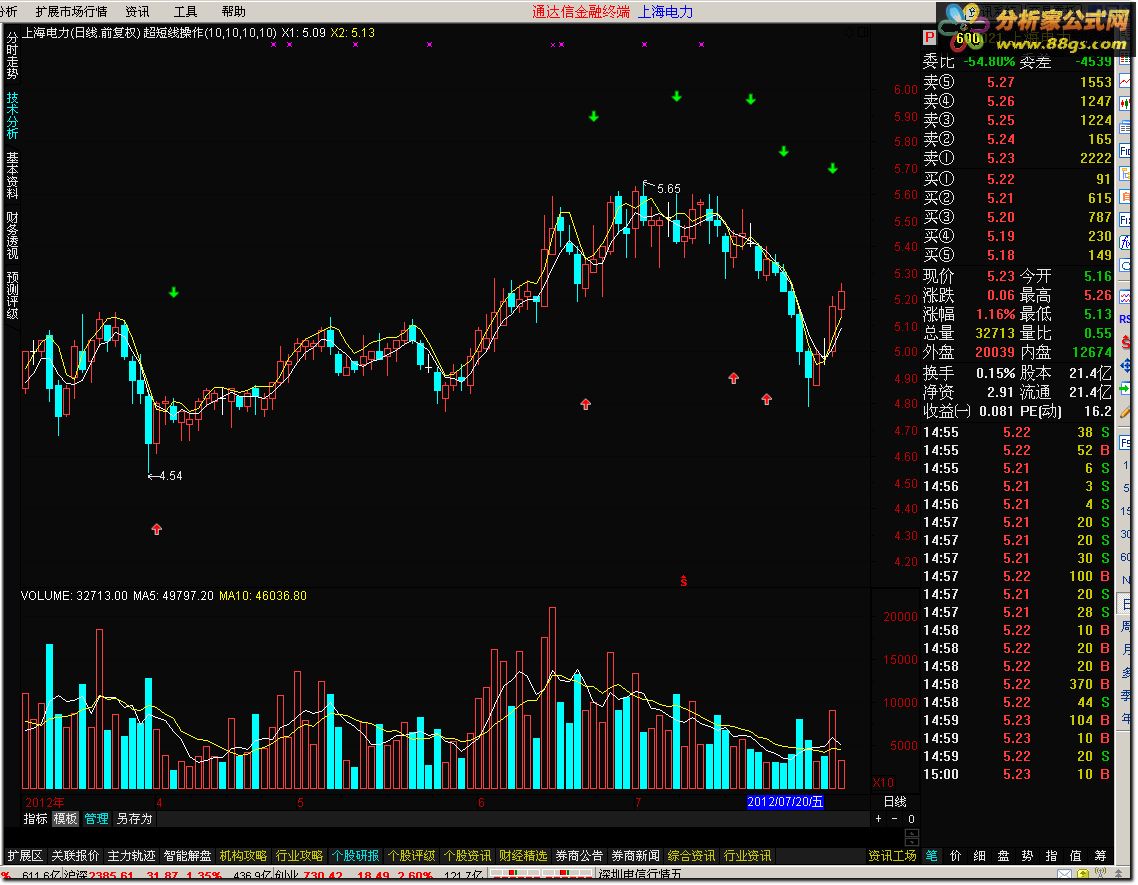Open the 个股研报 tab
The image size is (1138, 885).
pyautogui.click(x=355, y=856)
